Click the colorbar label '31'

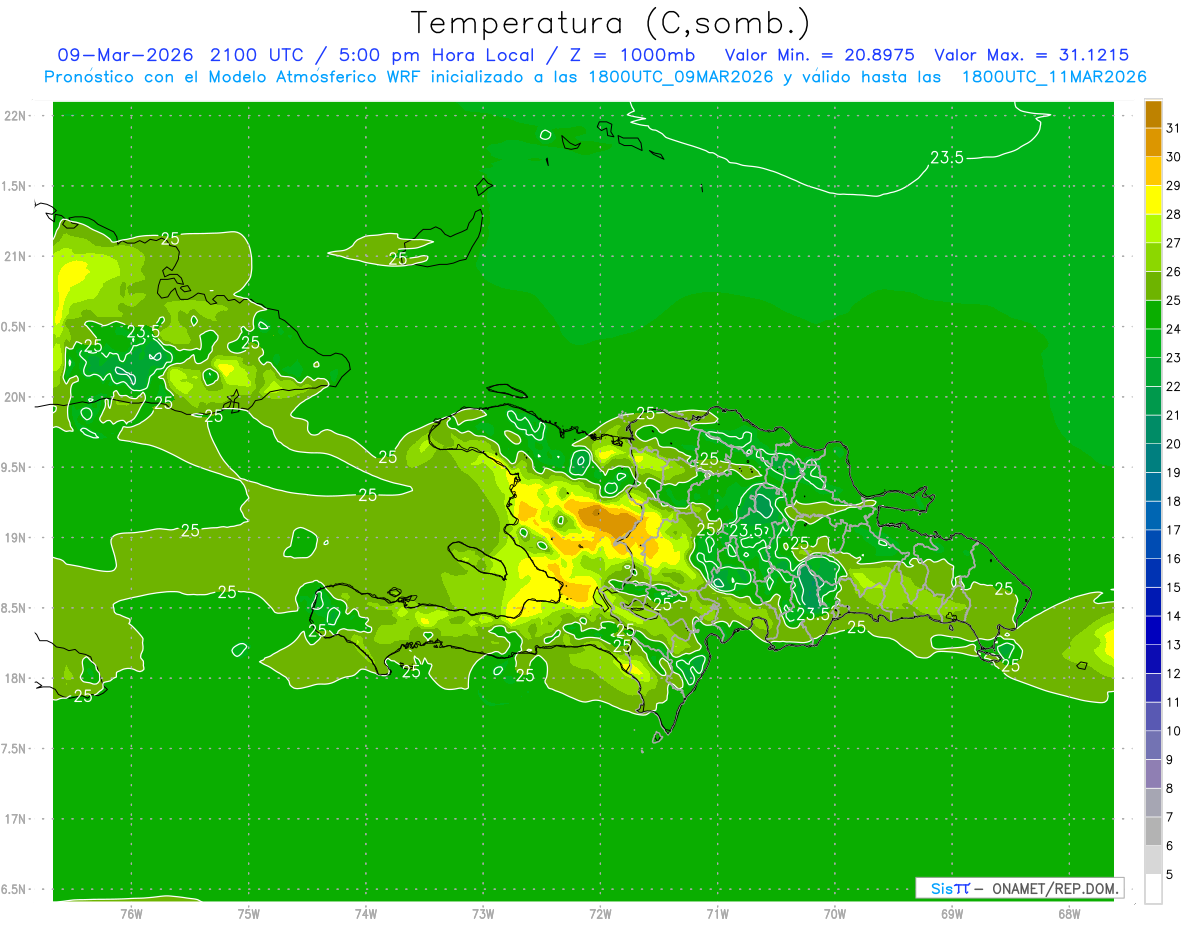pyautogui.click(x=1173, y=128)
